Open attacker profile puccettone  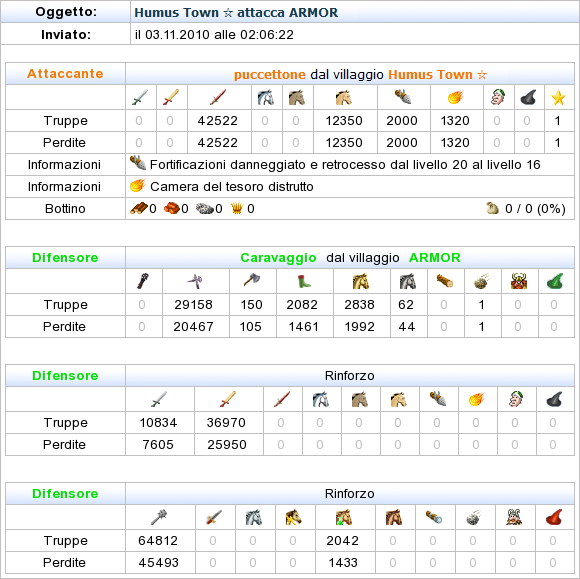(x=270, y=74)
